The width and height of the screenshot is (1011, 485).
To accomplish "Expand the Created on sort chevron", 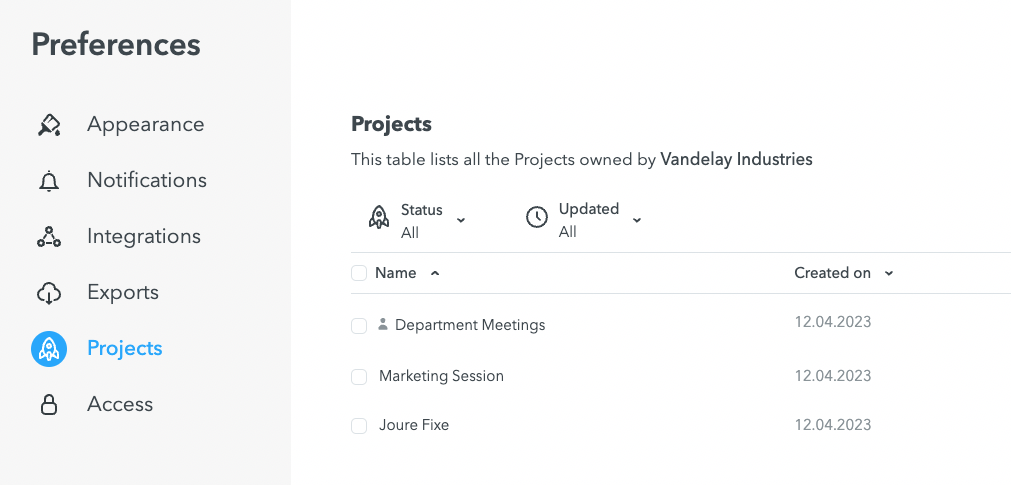I will click(889, 273).
